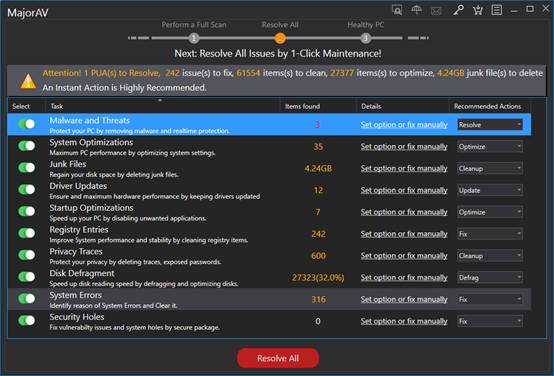Viewport: 554px width, 376px height.
Task: Select the Junk Files task title
Action: [x=68, y=164]
